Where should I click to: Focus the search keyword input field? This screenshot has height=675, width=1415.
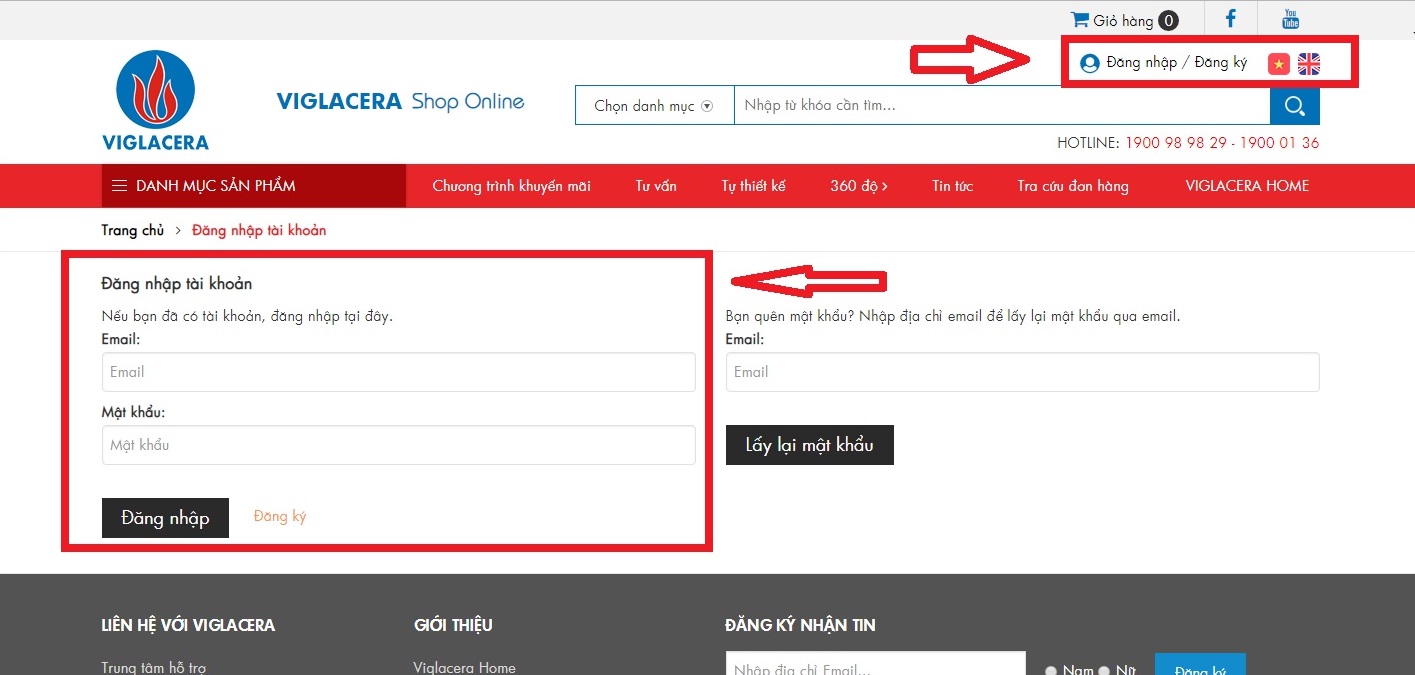1002,106
